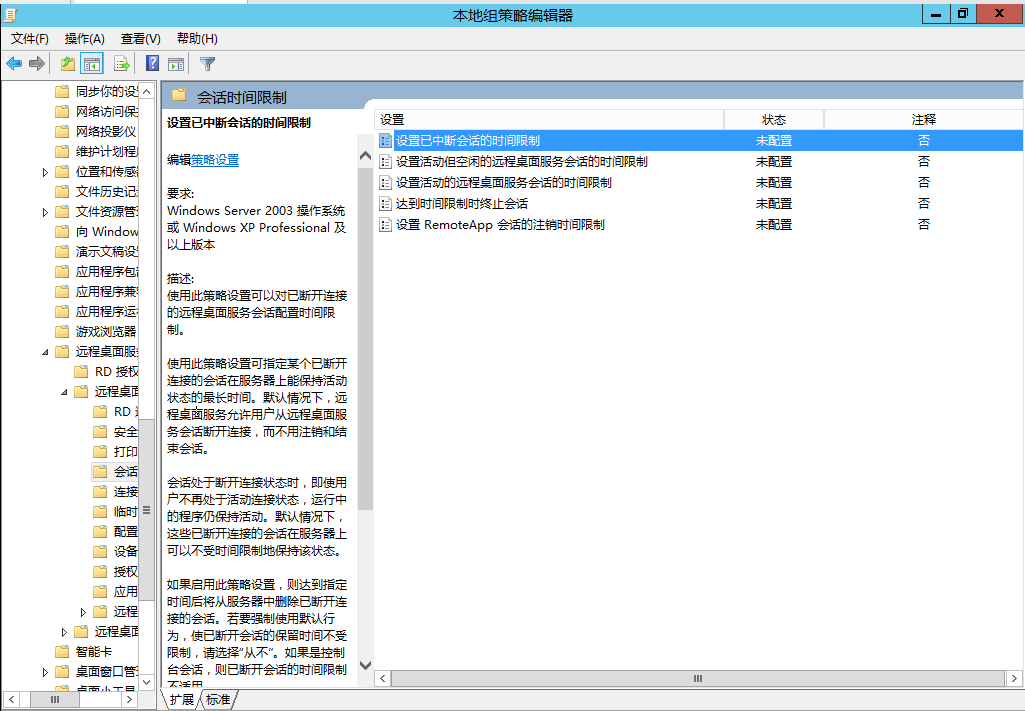This screenshot has height=711, width=1025.
Task: Collapse the 远程桌面服务 tree node
Action: pos(45,351)
